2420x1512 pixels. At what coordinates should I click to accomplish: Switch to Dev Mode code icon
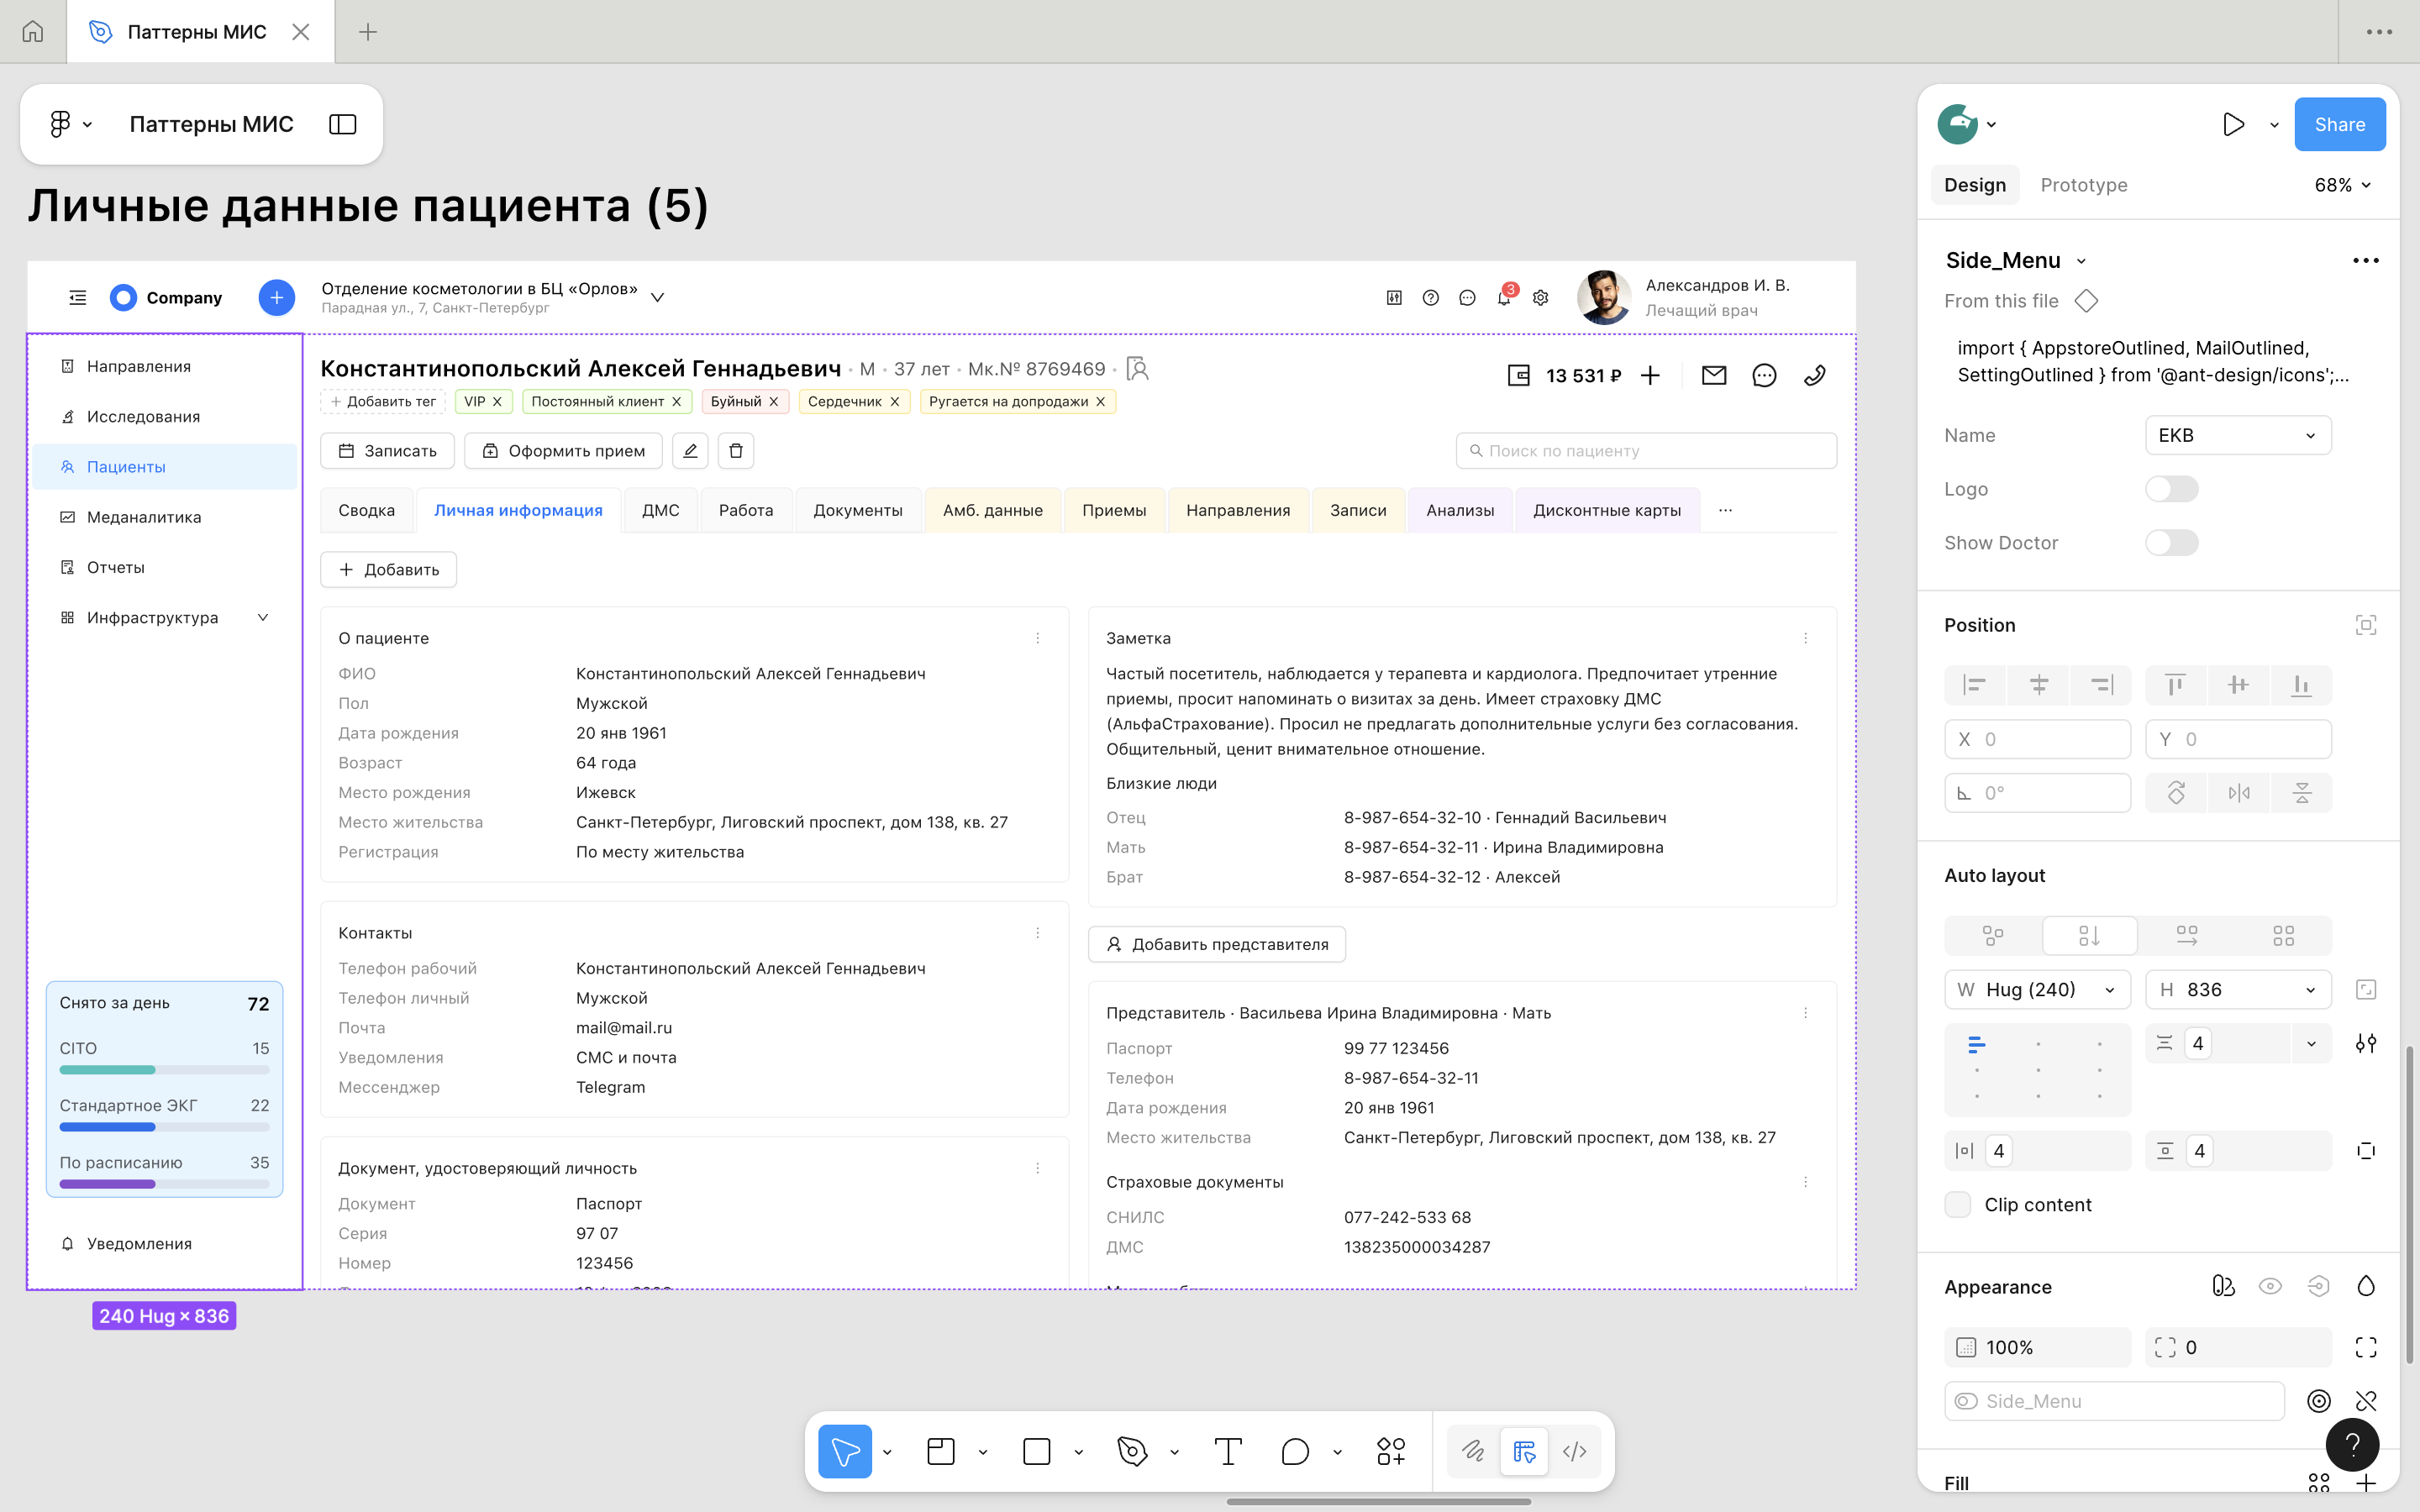pos(1574,1451)
